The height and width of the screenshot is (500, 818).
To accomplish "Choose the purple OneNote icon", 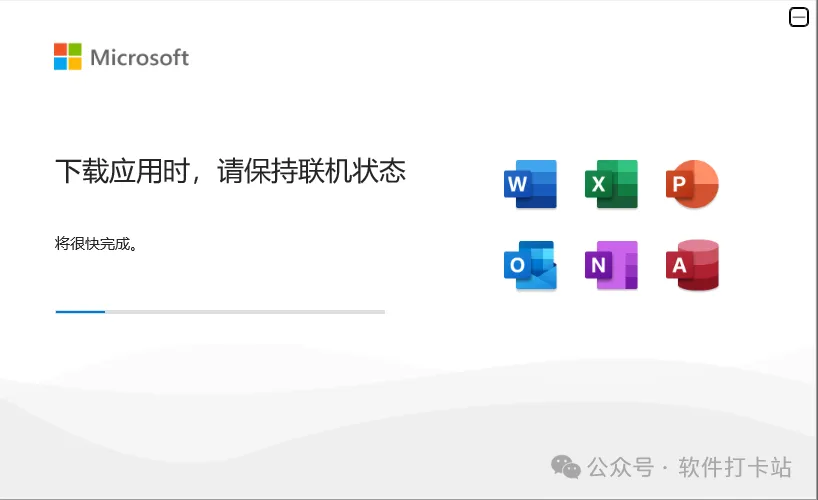I will [x=611, y=265].
